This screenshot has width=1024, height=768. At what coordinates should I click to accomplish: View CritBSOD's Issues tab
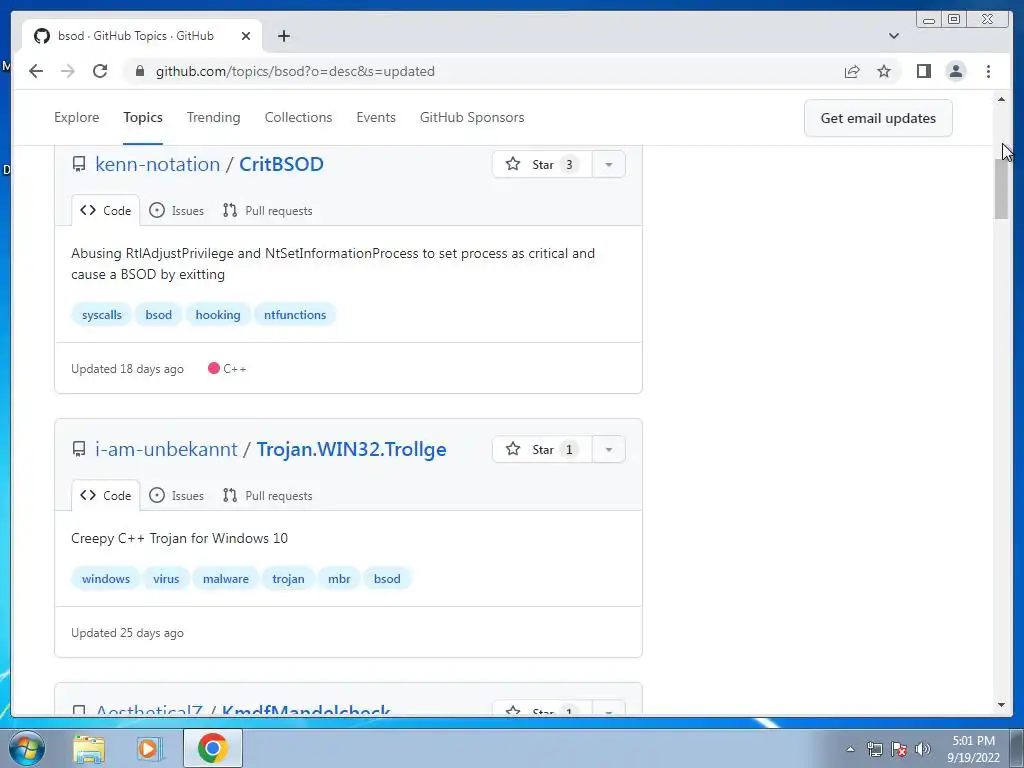(176, 210)
